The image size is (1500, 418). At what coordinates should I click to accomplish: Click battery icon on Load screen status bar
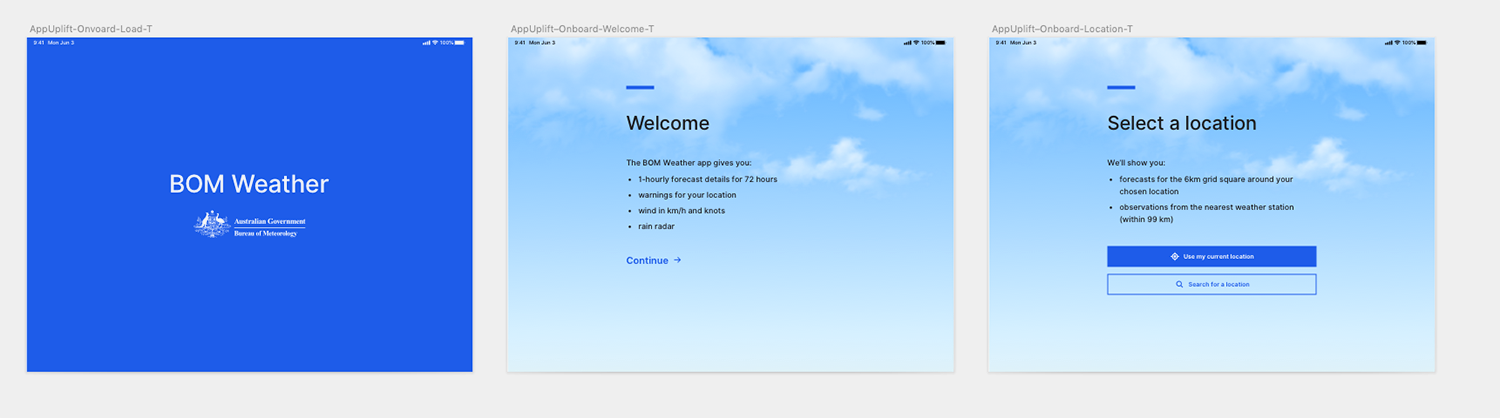pyautogui.click(x=459, y=43)
